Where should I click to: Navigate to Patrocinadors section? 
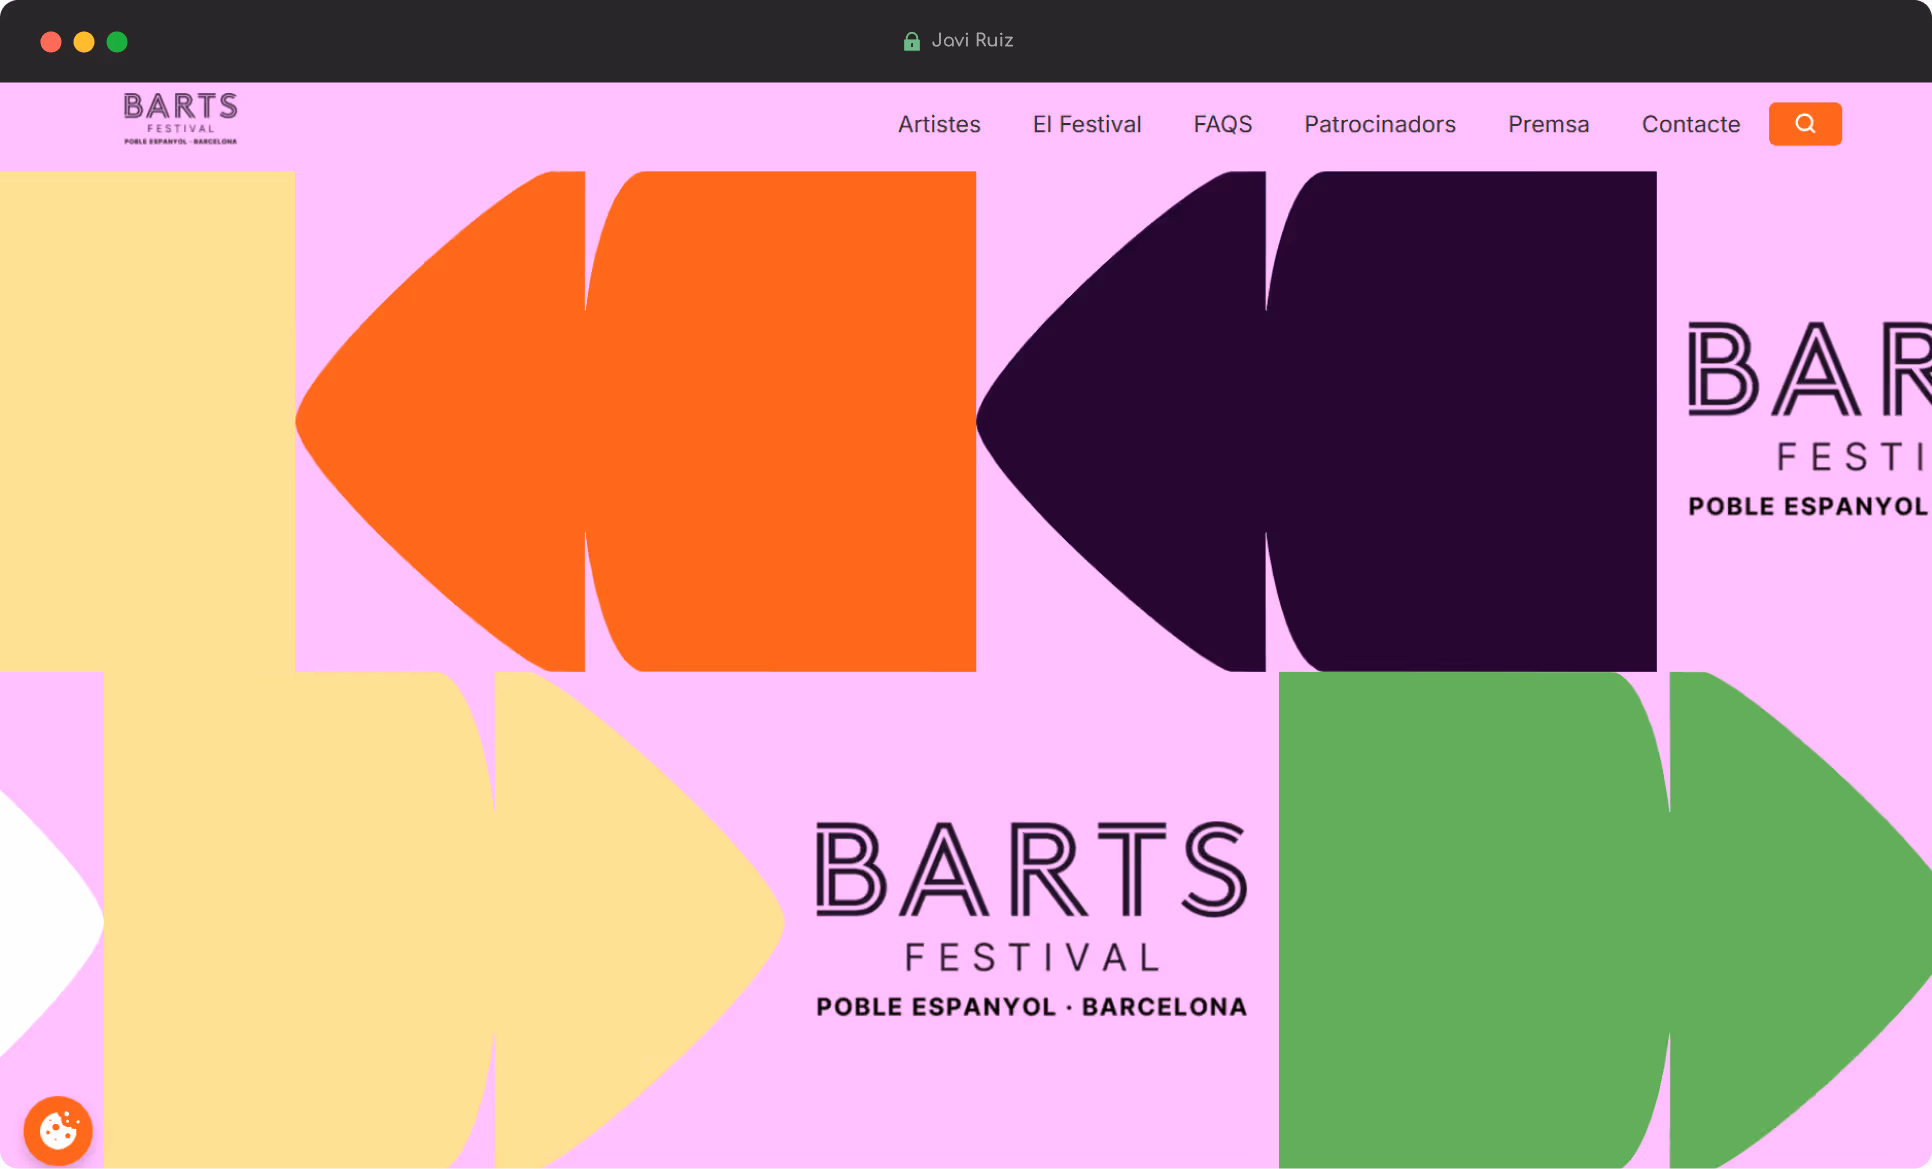[1379, 124]
